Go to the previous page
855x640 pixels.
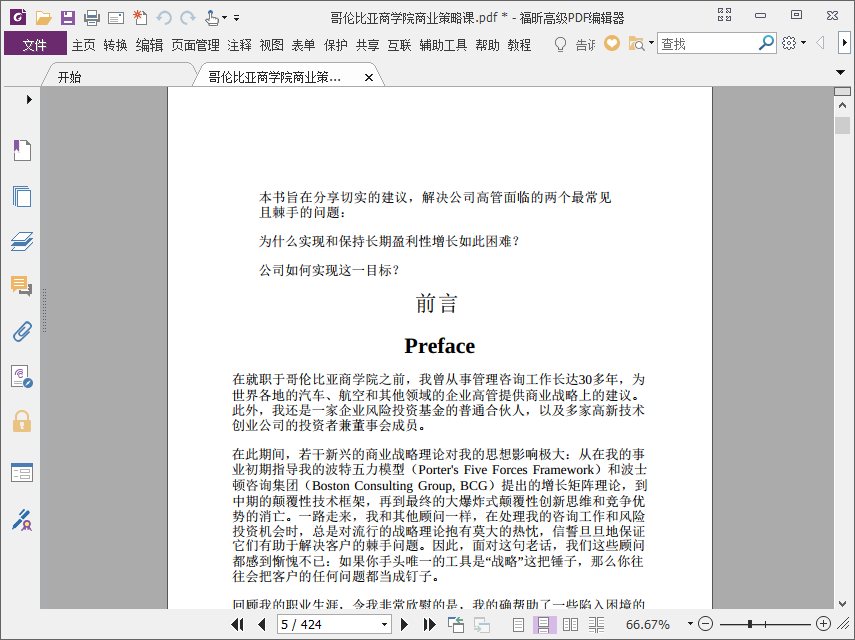point(262,624)
